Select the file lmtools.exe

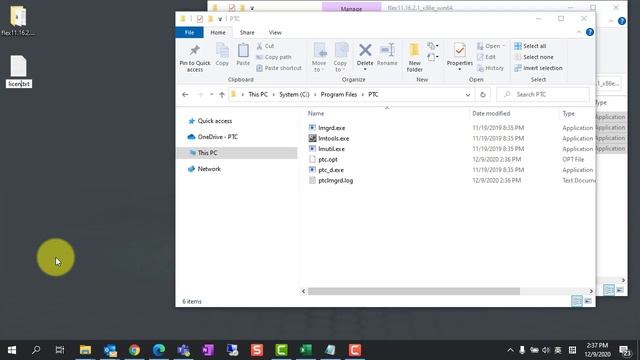[x=333, y=138]
